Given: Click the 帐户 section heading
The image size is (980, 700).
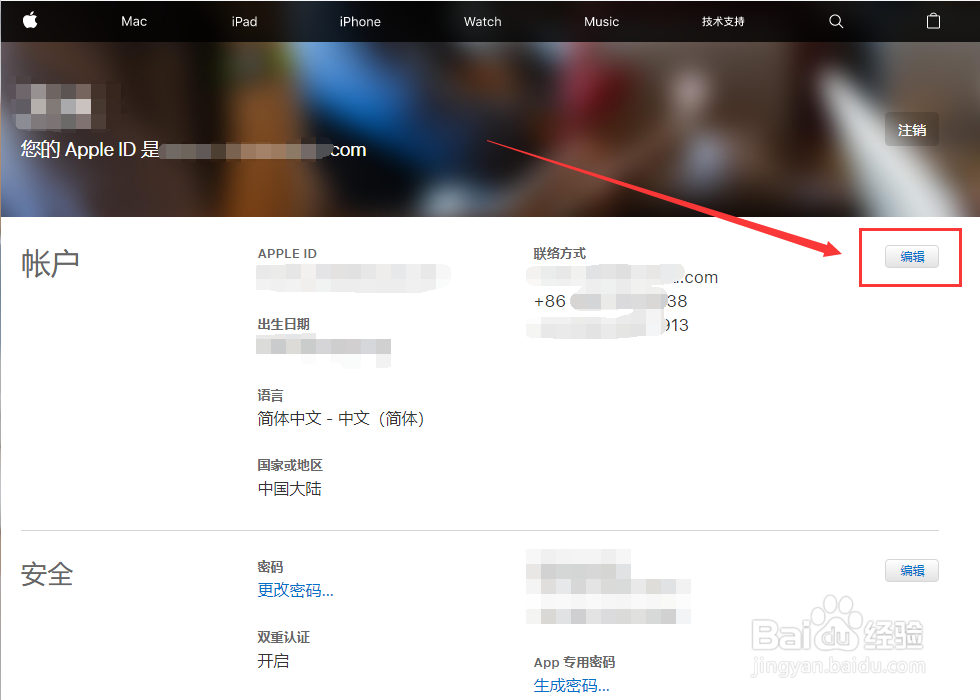Looking at the screenshot, I should coord(50,264).
